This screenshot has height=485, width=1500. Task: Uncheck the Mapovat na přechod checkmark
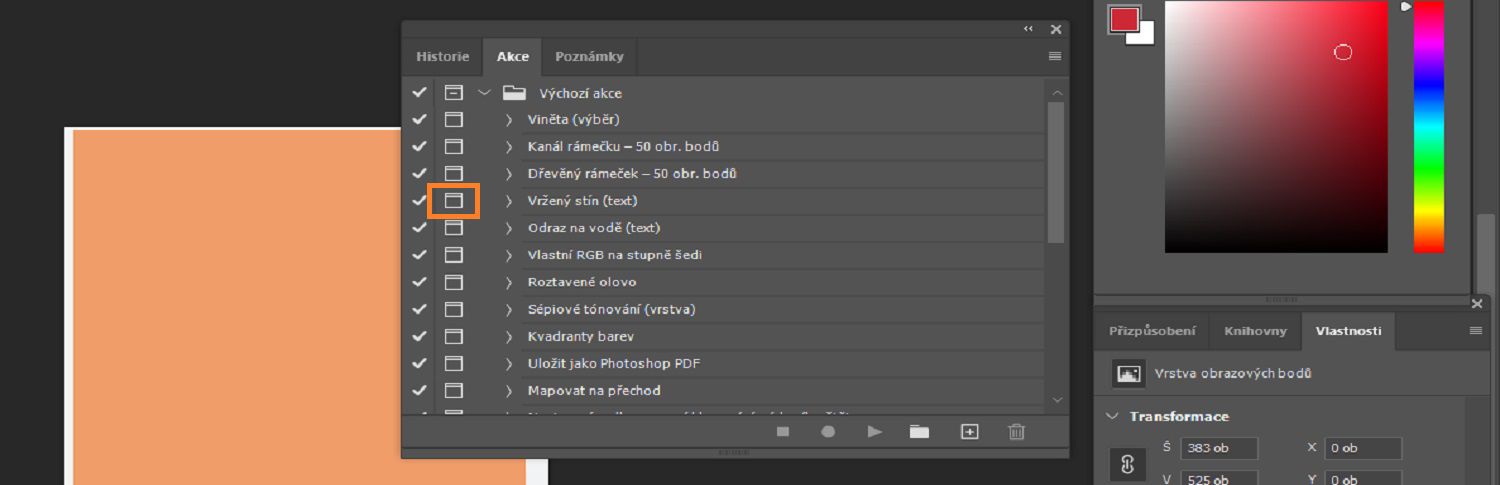click(419, 390)
